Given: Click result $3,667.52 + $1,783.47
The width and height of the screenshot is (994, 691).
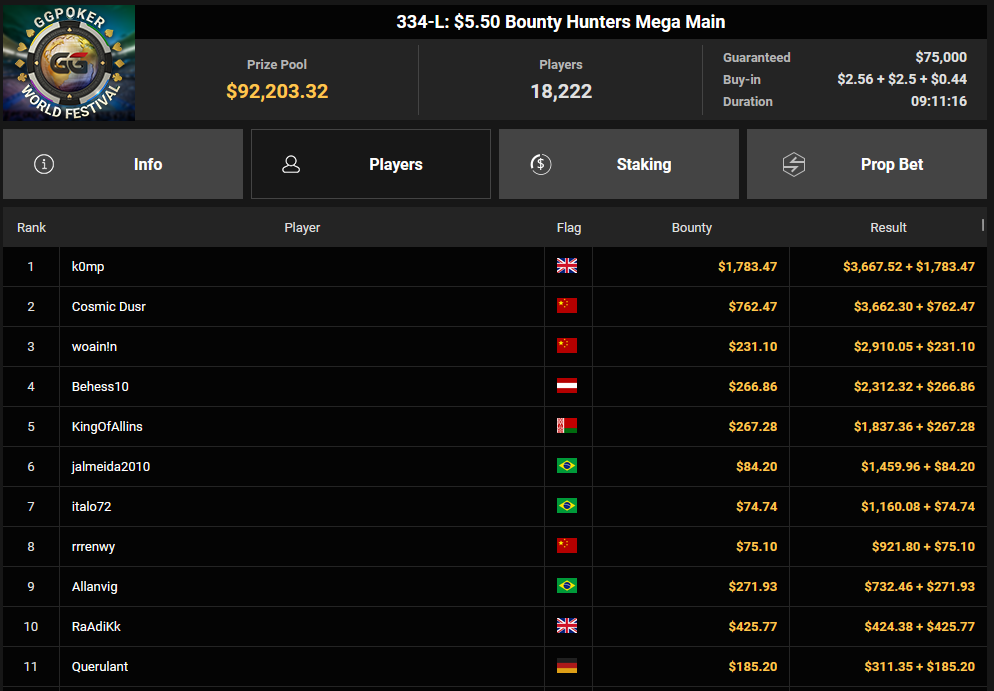Looking at the screenshot, I should 908,266.
